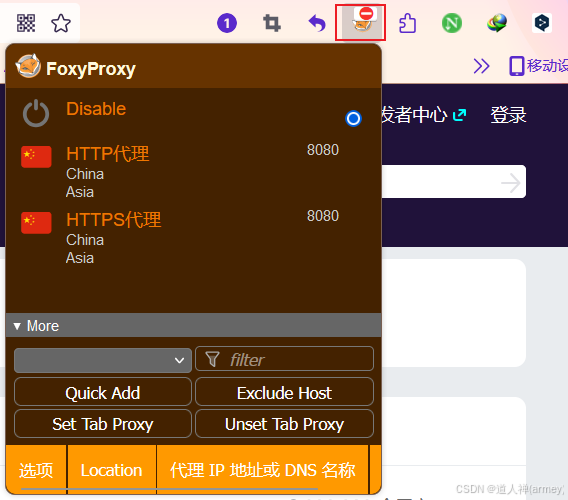Open the 代理 IP 地址或 DNS 名称 tab
The width and height of the screenshot is (568, 500).
(263, 470)
